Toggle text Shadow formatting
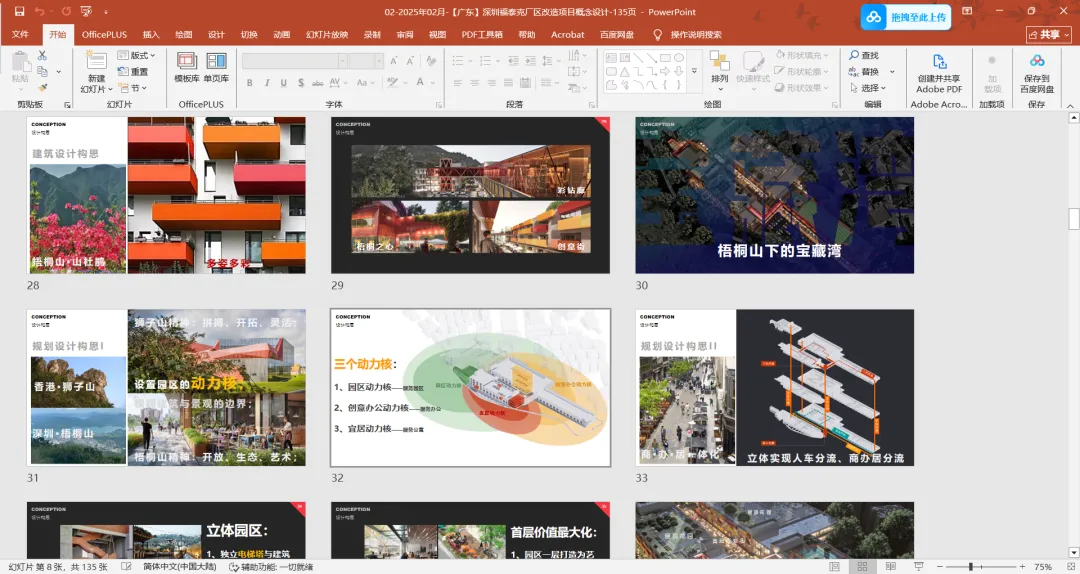1080x574 pixels. click(x=301, y=83)
